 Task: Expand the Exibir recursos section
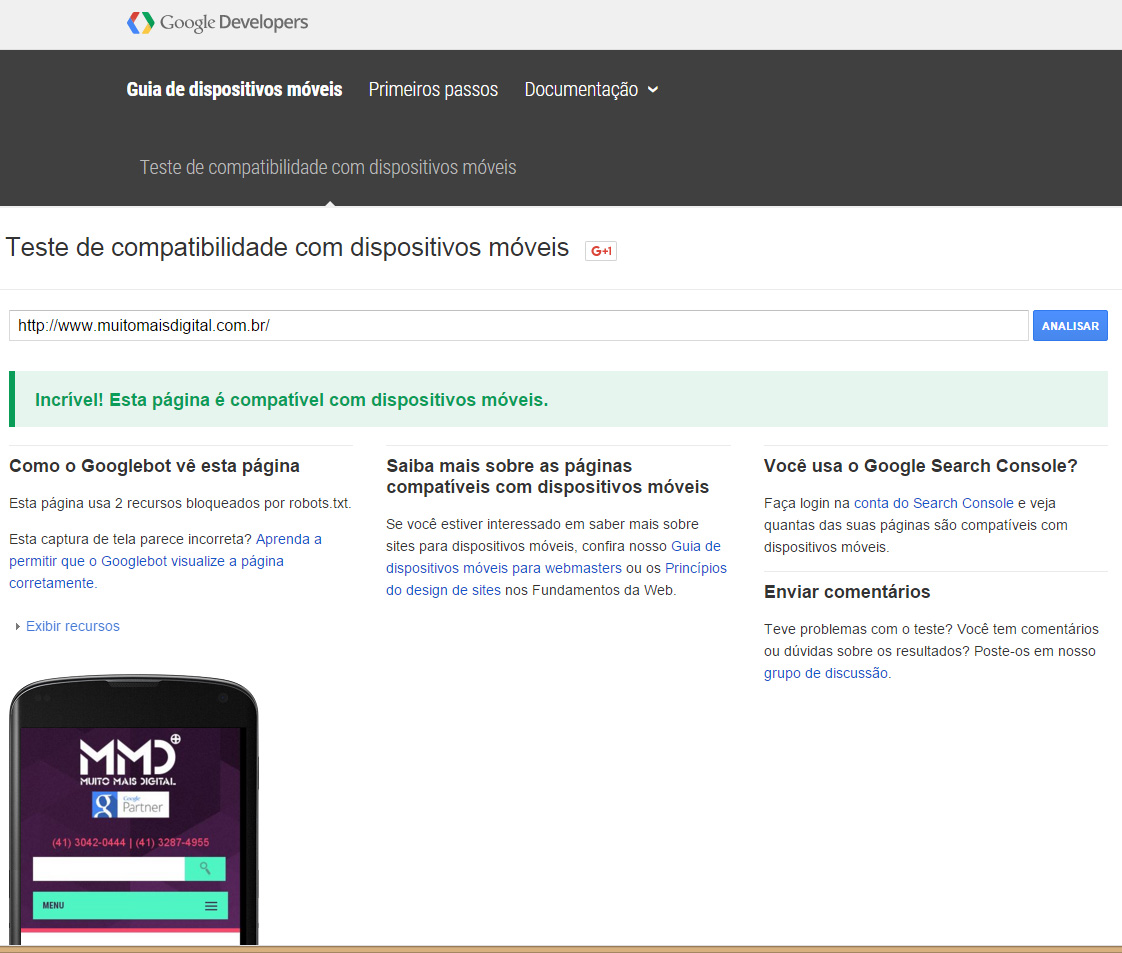tap(72, 626)
